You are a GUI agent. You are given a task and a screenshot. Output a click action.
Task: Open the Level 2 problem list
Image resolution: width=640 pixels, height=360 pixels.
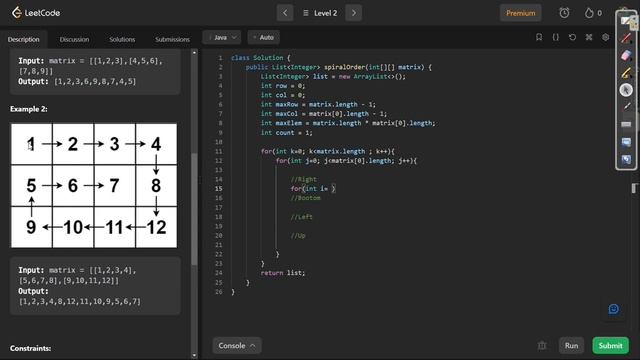320,13
